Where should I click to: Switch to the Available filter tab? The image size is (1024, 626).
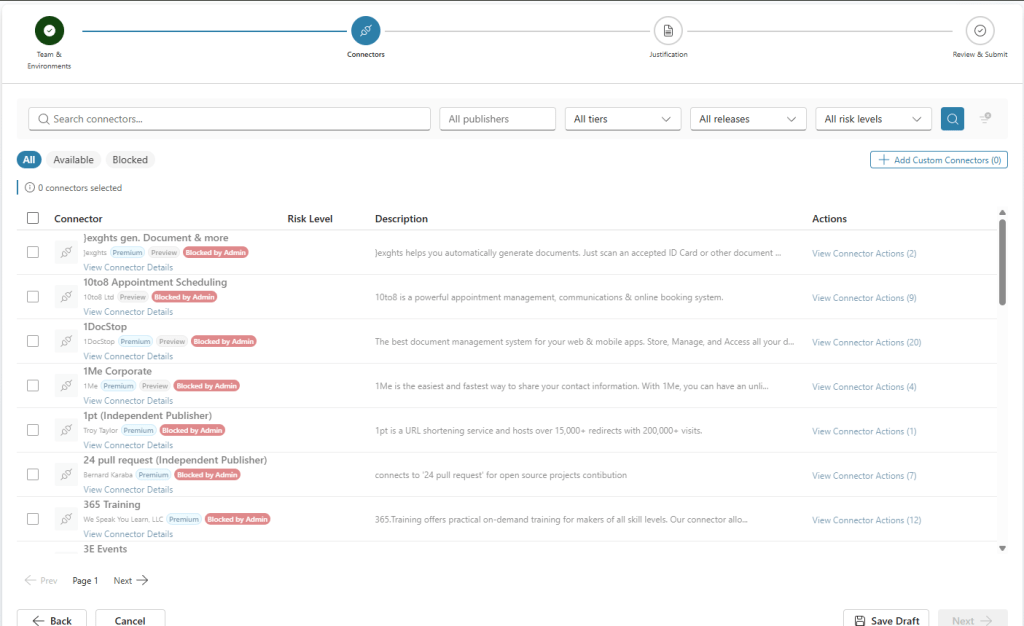pyautogui.click(x=73, y=160)
